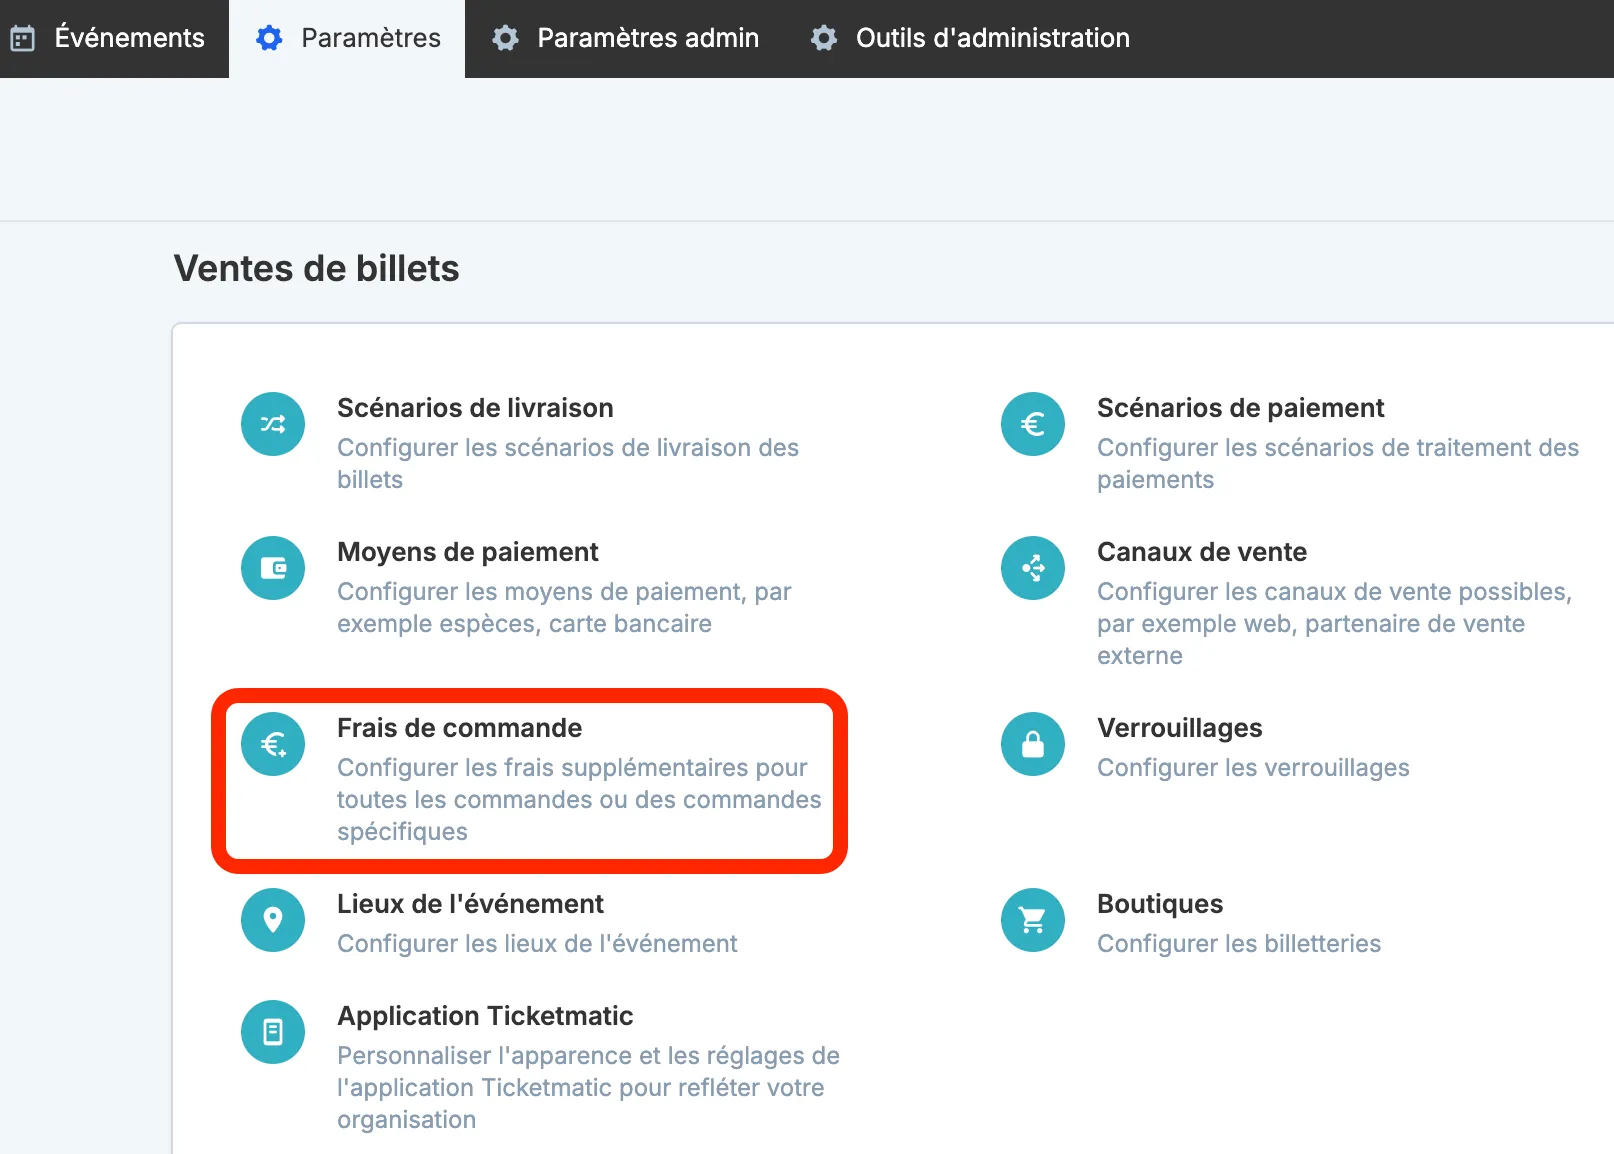Viewport: 1614px width, 1154px height.
Task: Click the shopping cart icon for Boutiques
Action: (x=1033, y=920)
